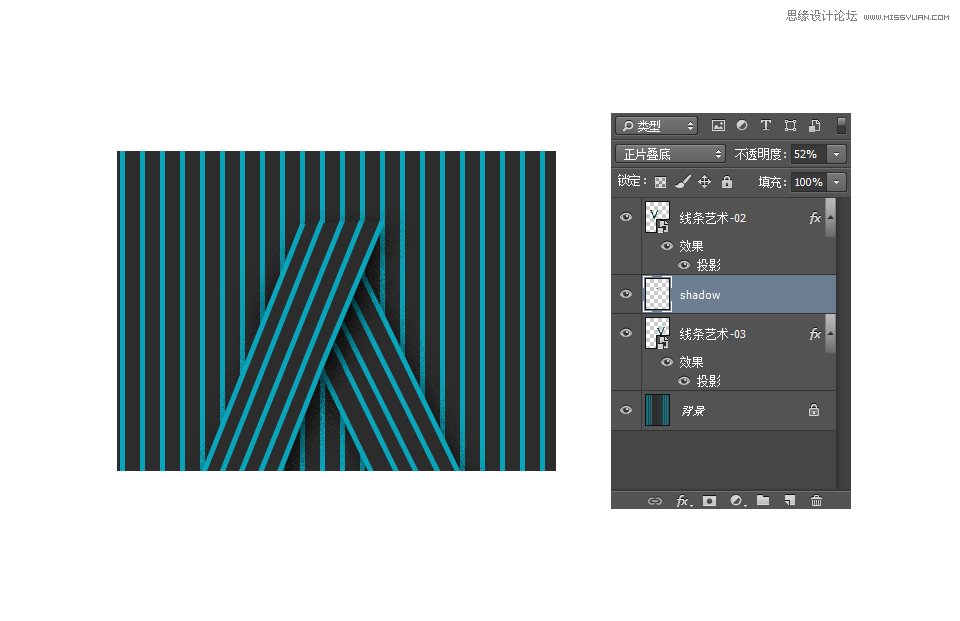
Task: Filter layers by text type
Action: coord(766,126)
